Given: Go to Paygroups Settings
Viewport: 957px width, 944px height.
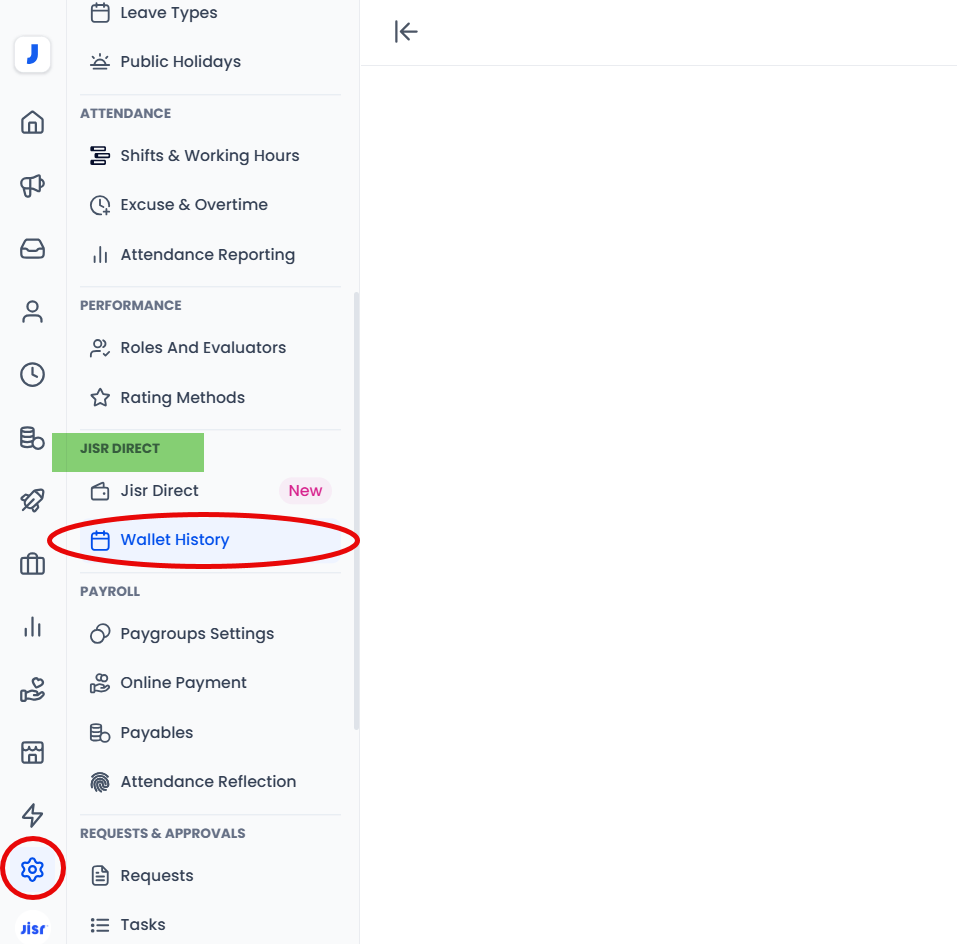Looking at the screenshot, I should tap(197, 634).
